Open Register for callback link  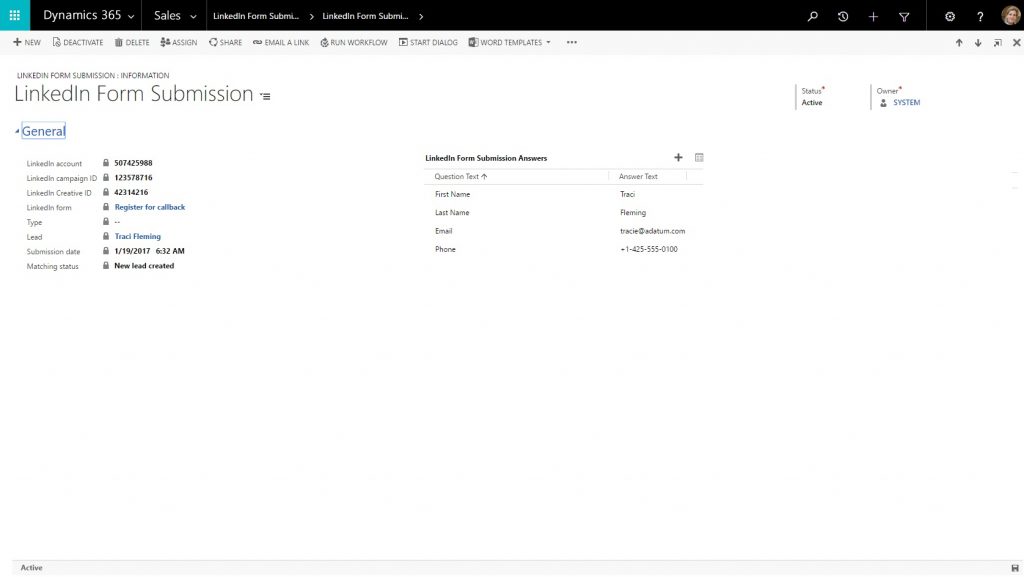pyautogui.click(x=150, y=207)
